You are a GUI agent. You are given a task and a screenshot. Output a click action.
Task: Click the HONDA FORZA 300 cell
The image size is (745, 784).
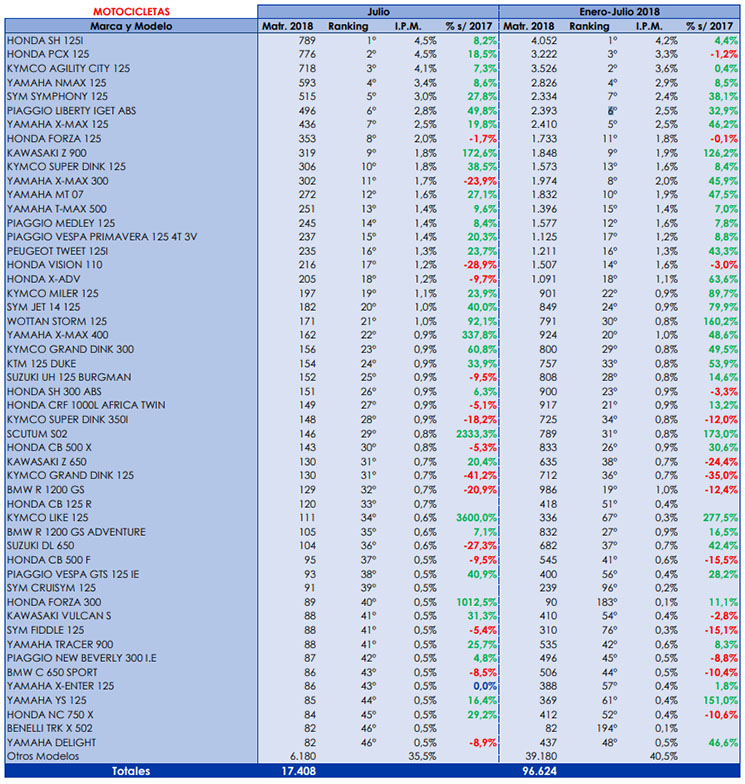click(x=54, y=602)
